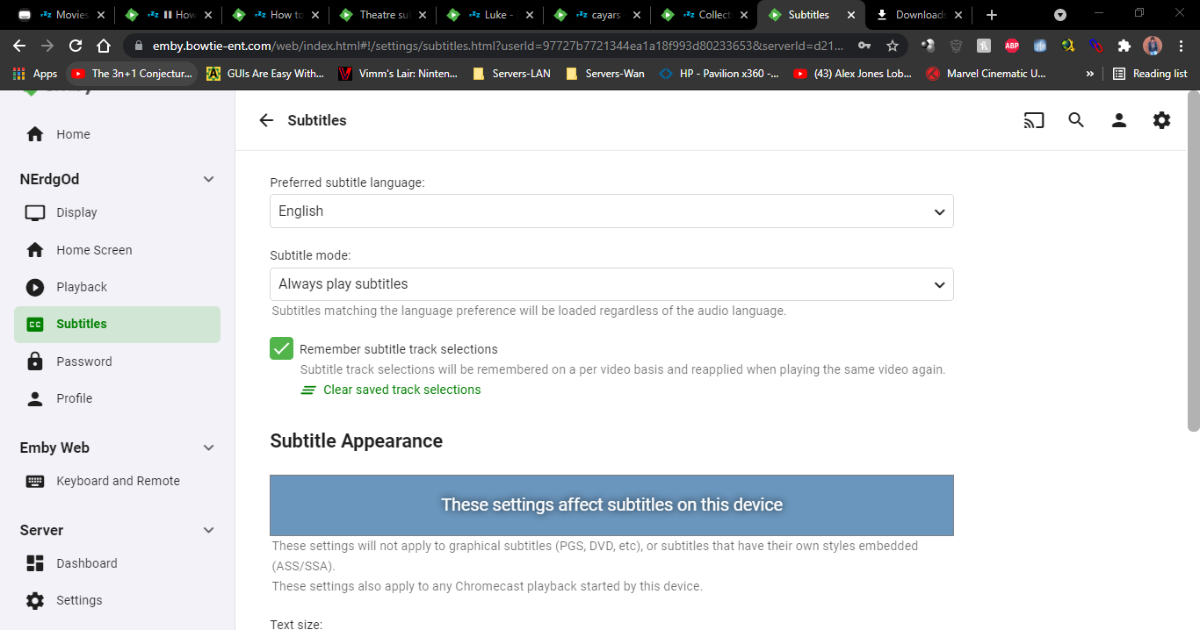Open the Chrome Extensions puzzle icon
This screenshot has height=630, width=1200.
(1125, 46)
